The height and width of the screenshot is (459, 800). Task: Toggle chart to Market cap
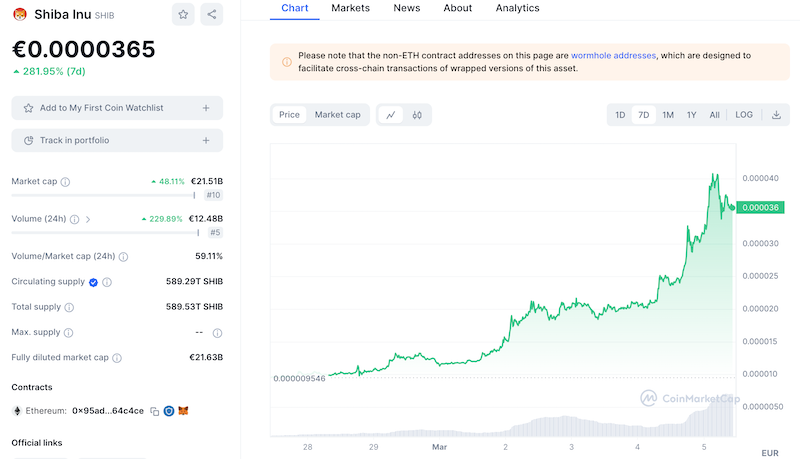click(337, 115)
